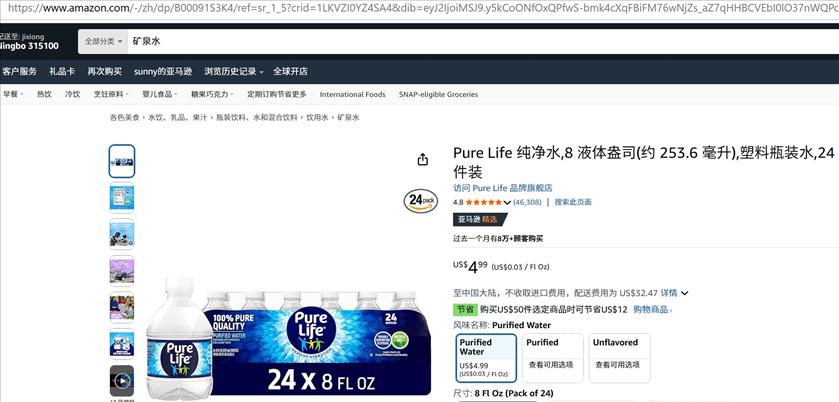Click the search field containing 矿泉水
This screenshot has height=402, width=839.
[x=482, y=41]
